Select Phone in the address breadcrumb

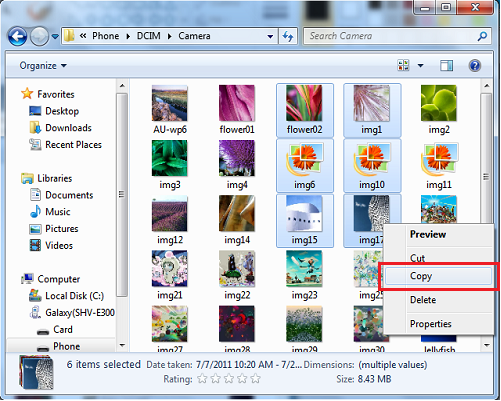[x=105, y=36]
